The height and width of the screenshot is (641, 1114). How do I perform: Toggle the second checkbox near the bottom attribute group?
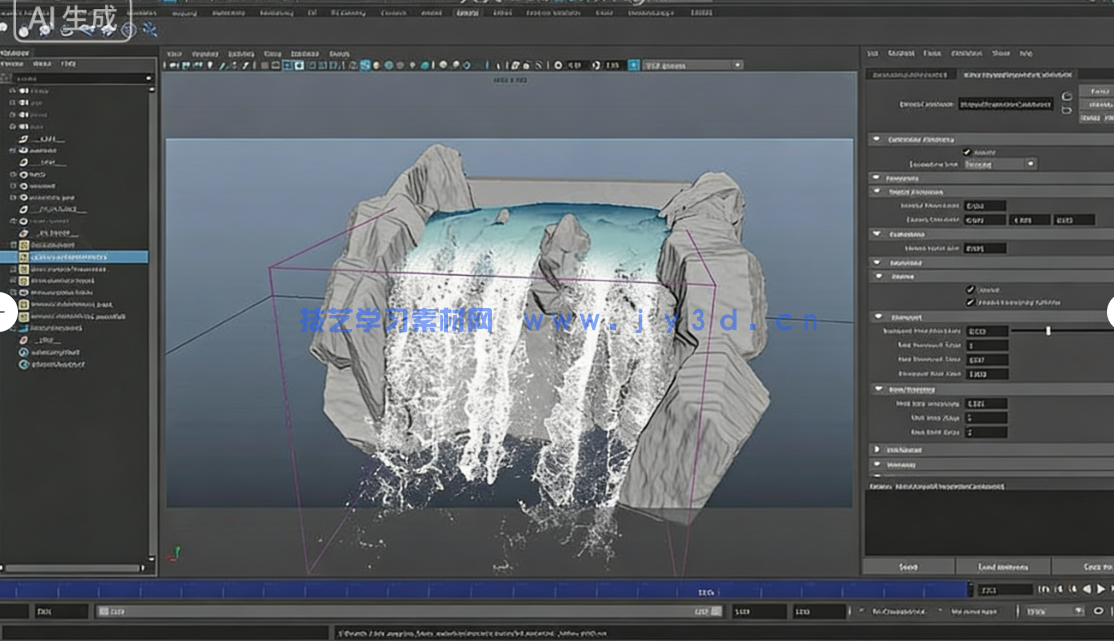point(968,301)
